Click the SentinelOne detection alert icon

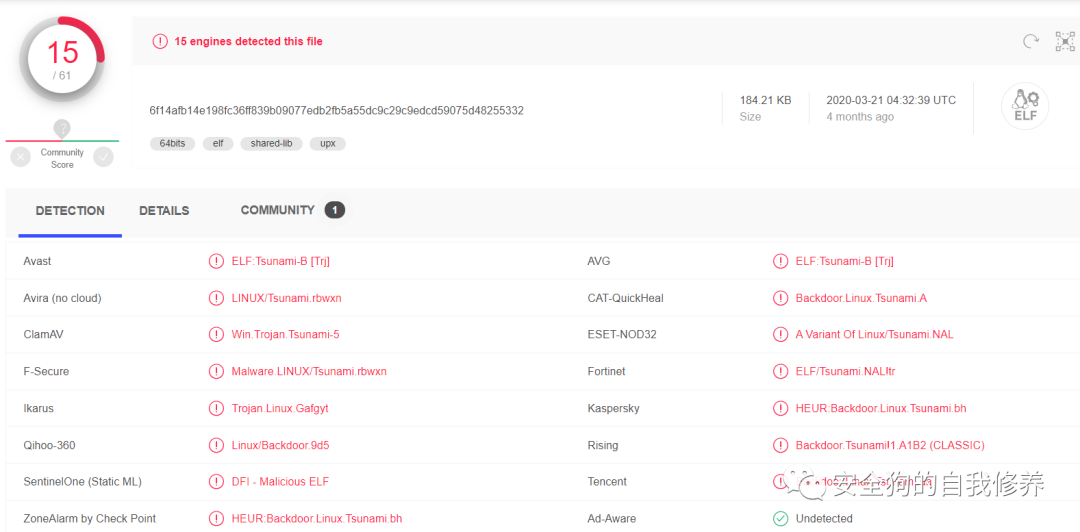216,482
